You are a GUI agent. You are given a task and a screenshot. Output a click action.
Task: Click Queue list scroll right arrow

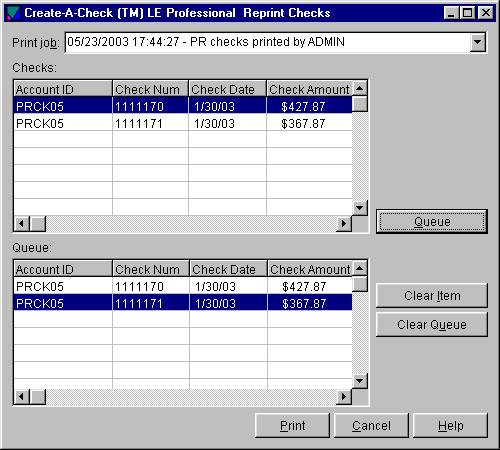(x=344, y=397)
